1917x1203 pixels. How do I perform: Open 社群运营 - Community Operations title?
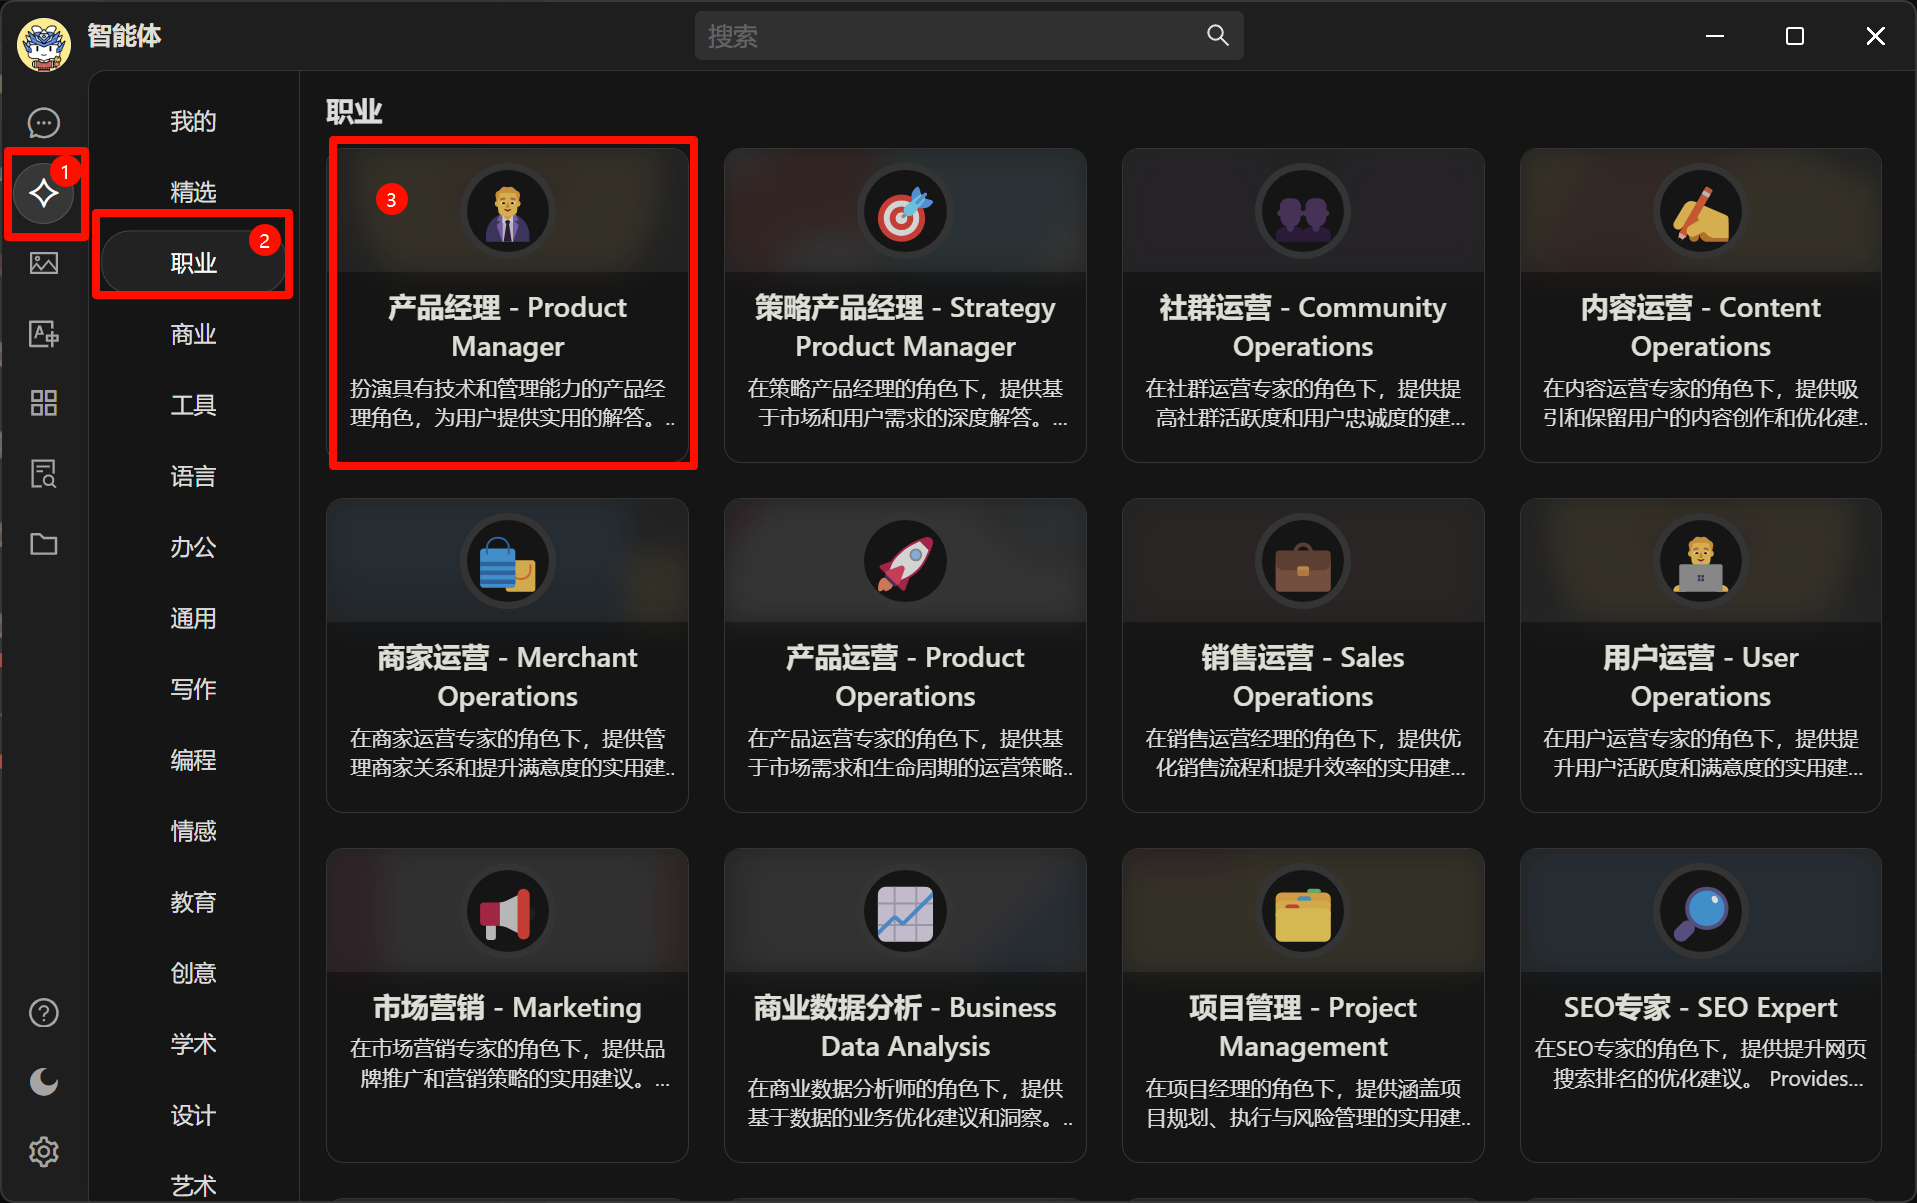tap(1303, 326)
